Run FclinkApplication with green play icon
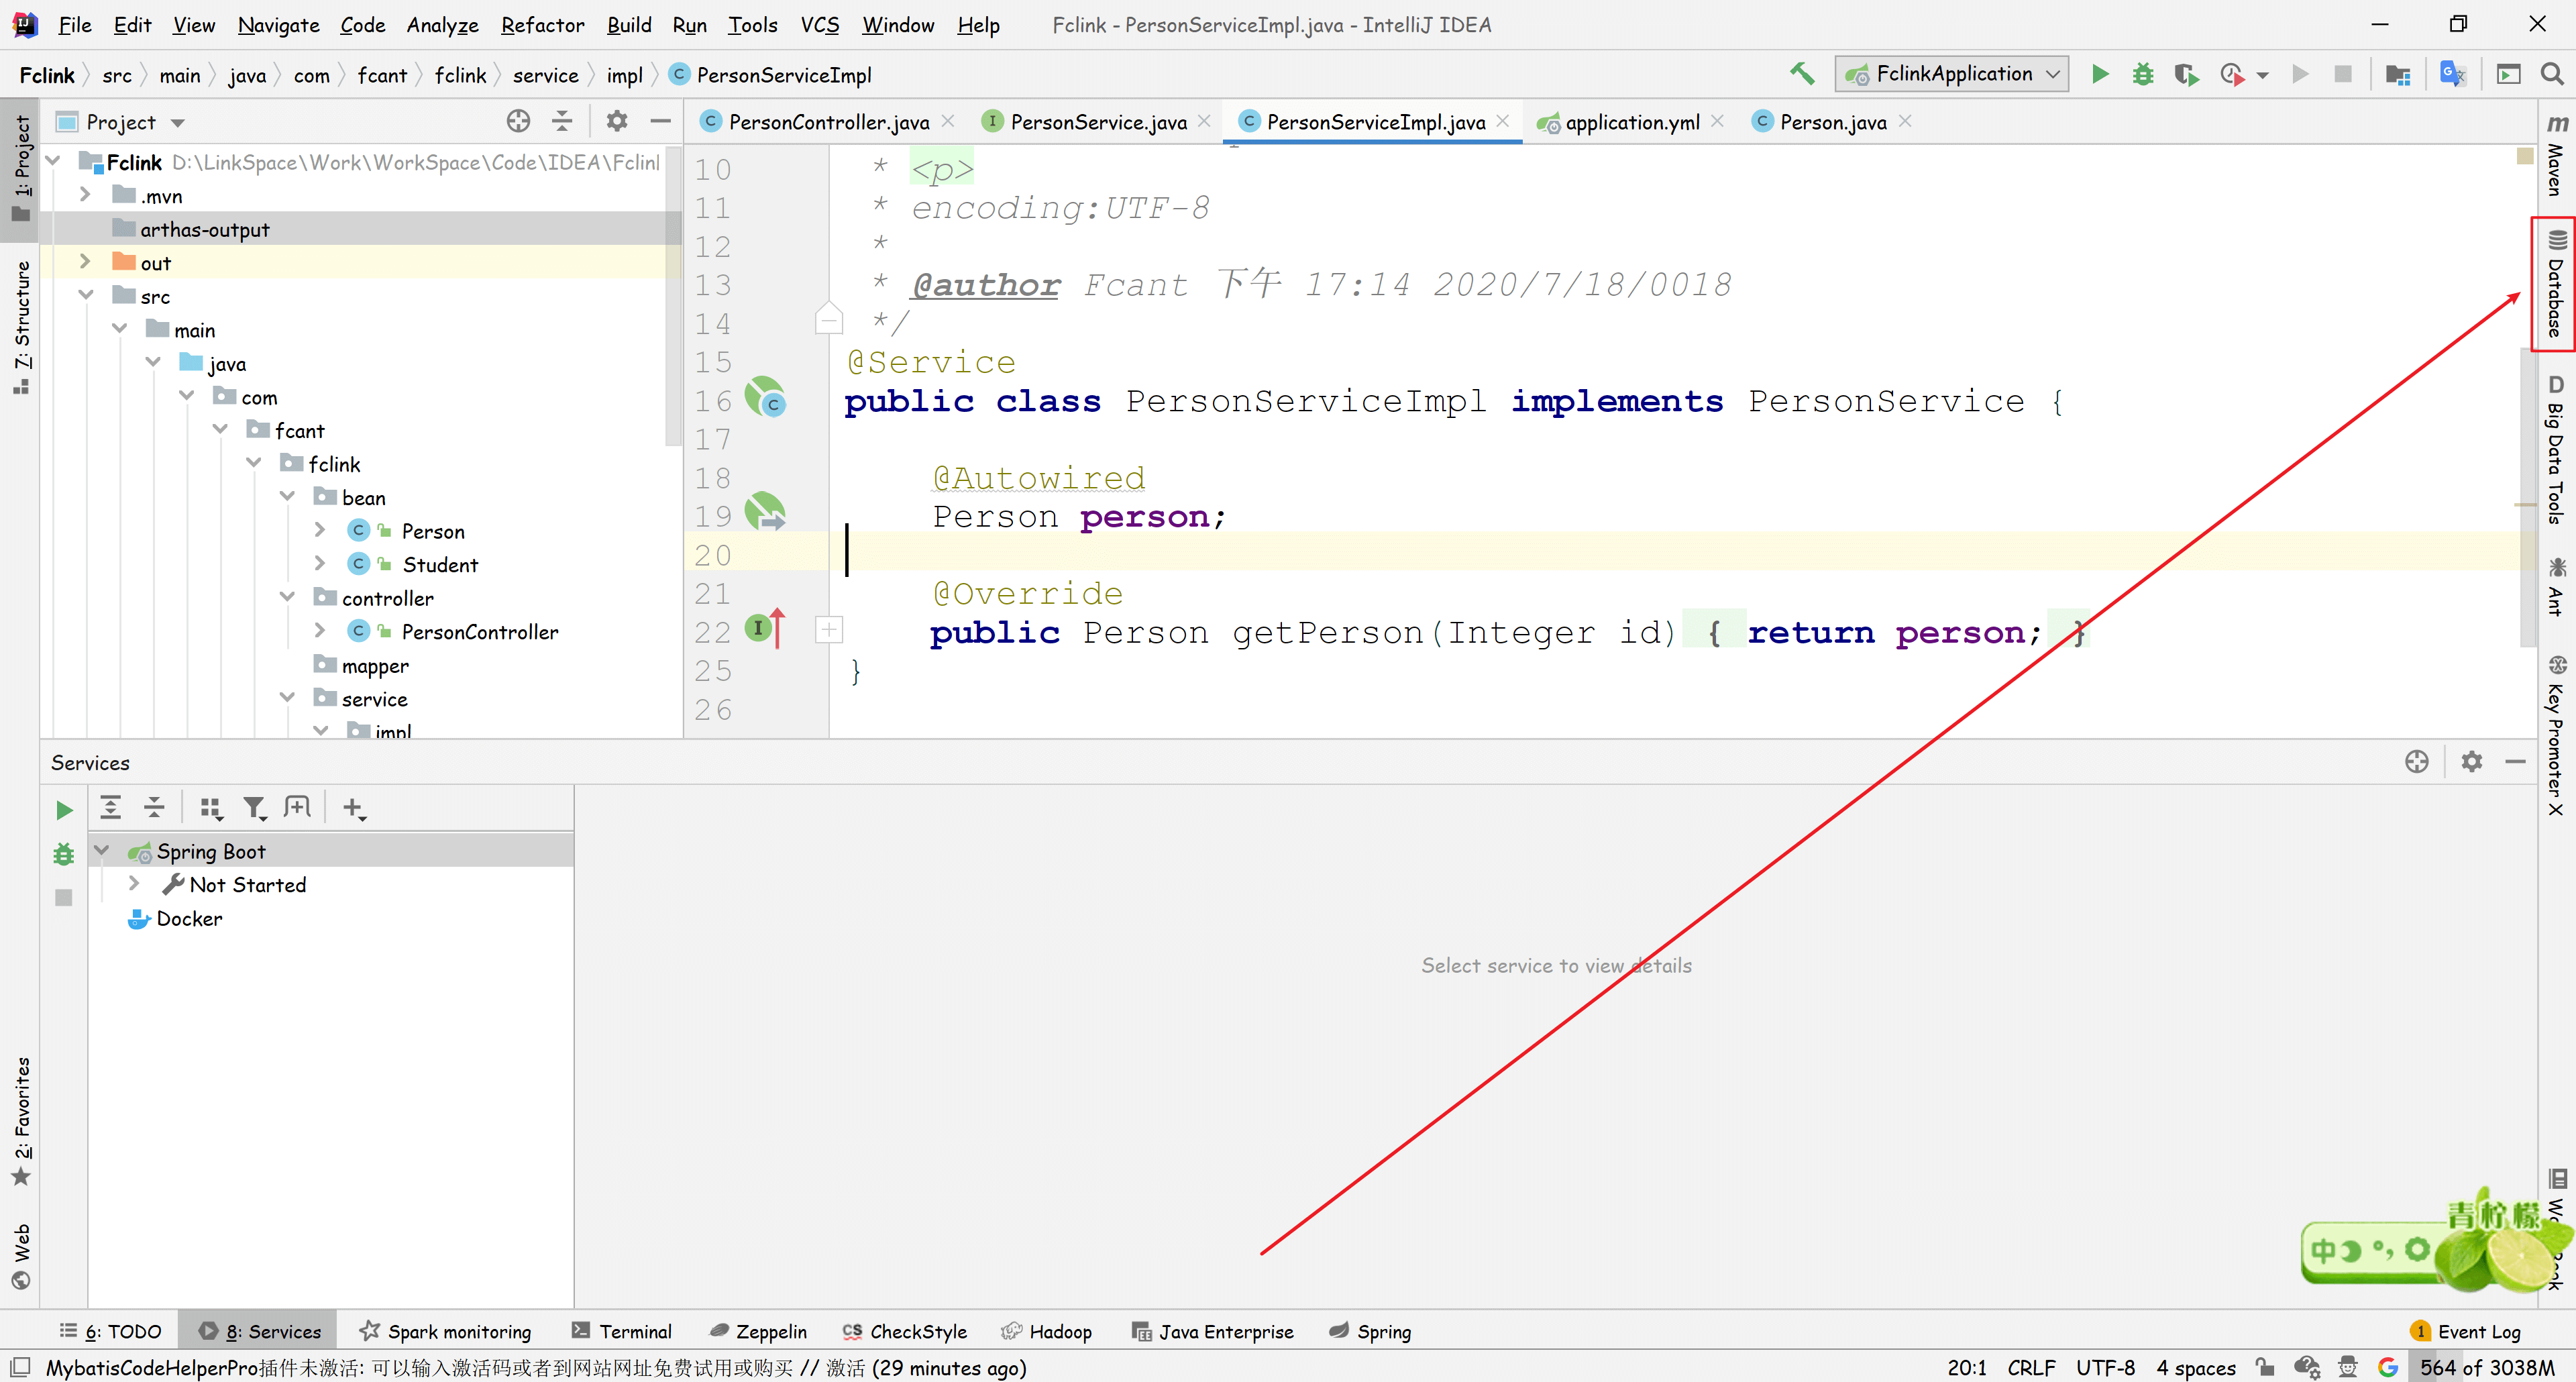Image resolution: width=2576 pixels, height=1382 pixels. pos(2100,74)
